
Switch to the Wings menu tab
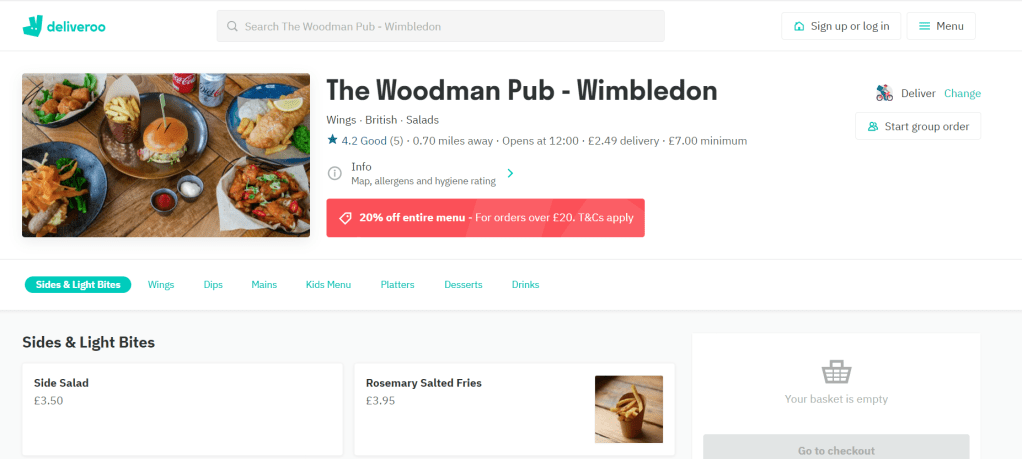tap(161, 285)
